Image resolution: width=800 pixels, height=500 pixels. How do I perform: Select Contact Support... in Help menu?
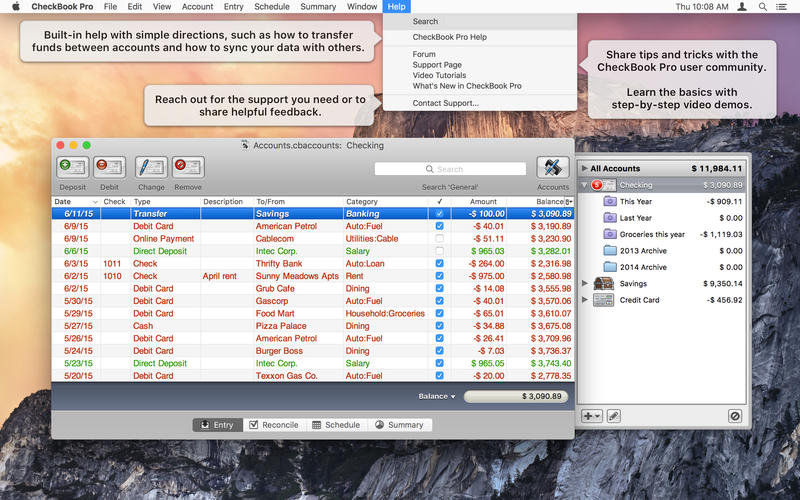[445, 103]
